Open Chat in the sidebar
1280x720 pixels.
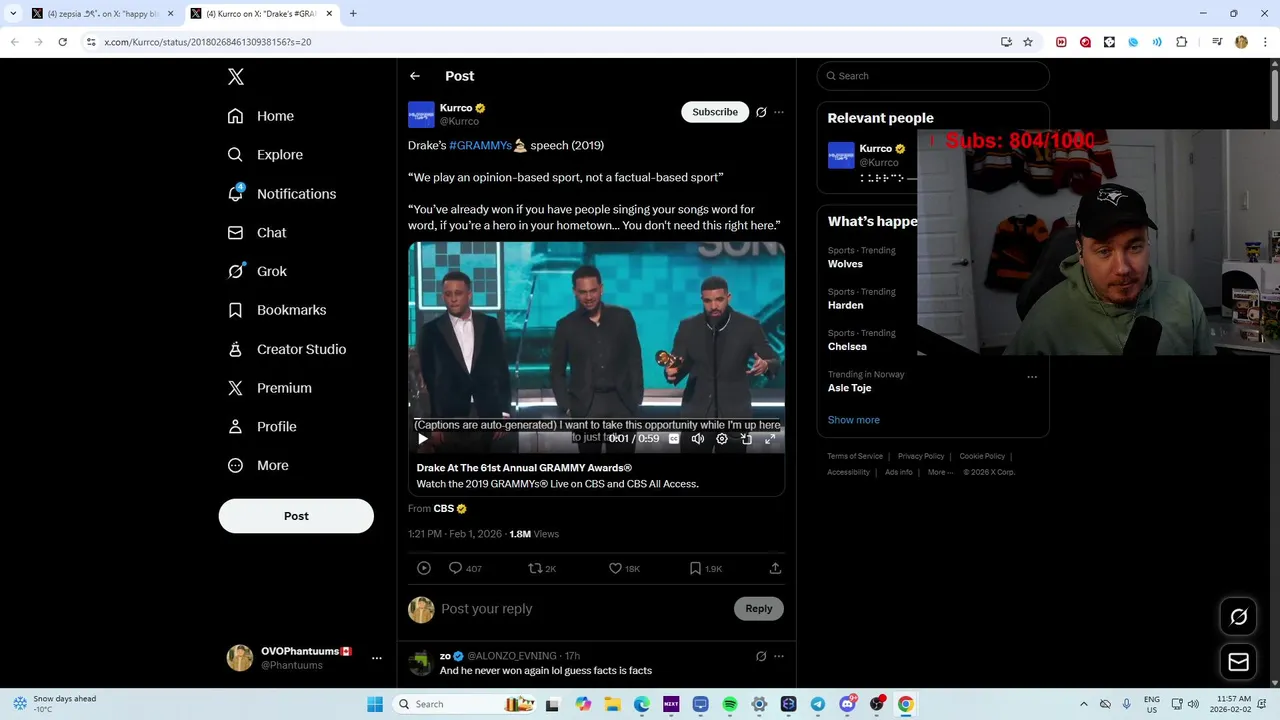pyautogui.click(x=257, y=233)
